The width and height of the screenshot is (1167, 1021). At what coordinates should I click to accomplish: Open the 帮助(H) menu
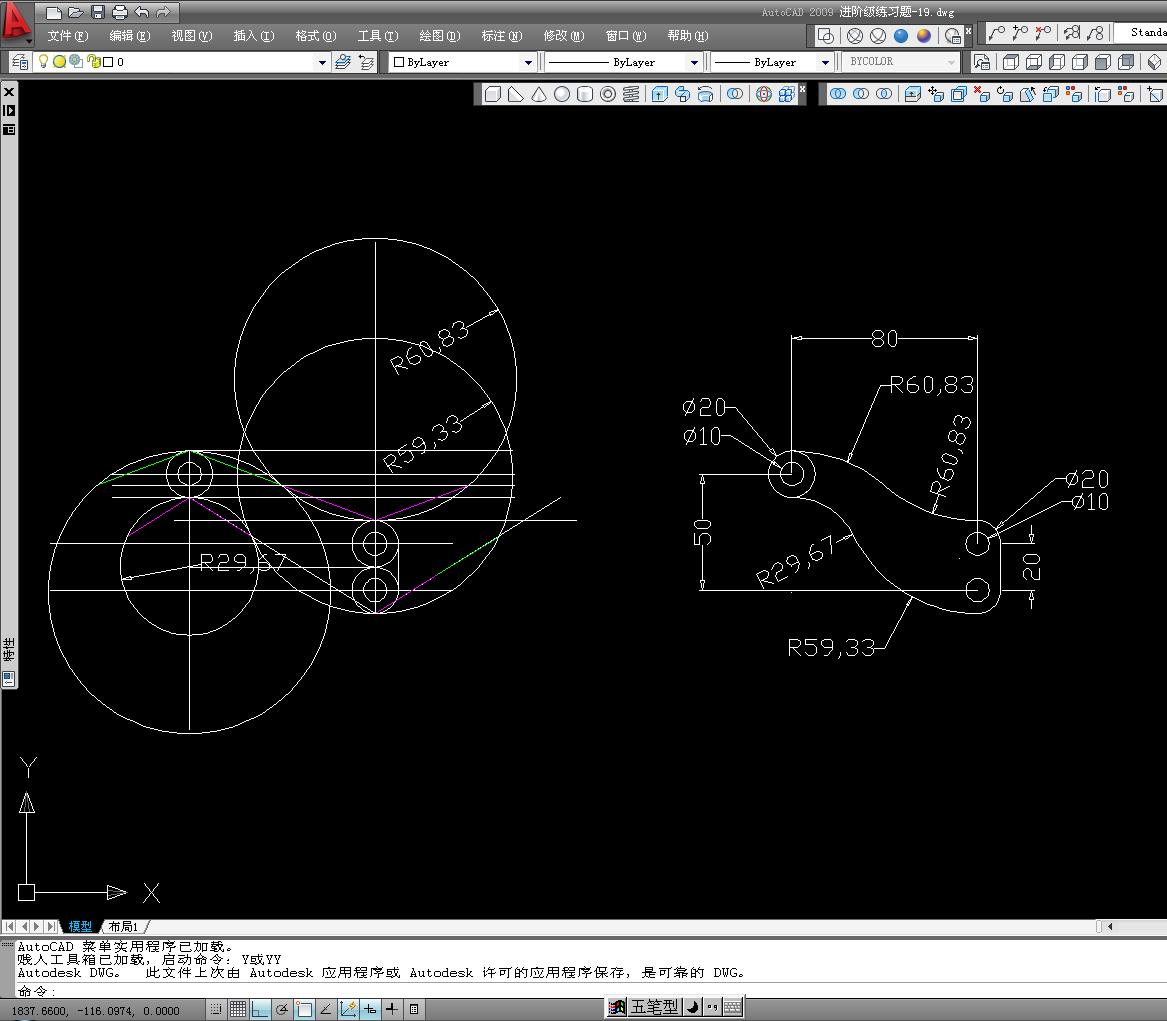pos(688,36)
